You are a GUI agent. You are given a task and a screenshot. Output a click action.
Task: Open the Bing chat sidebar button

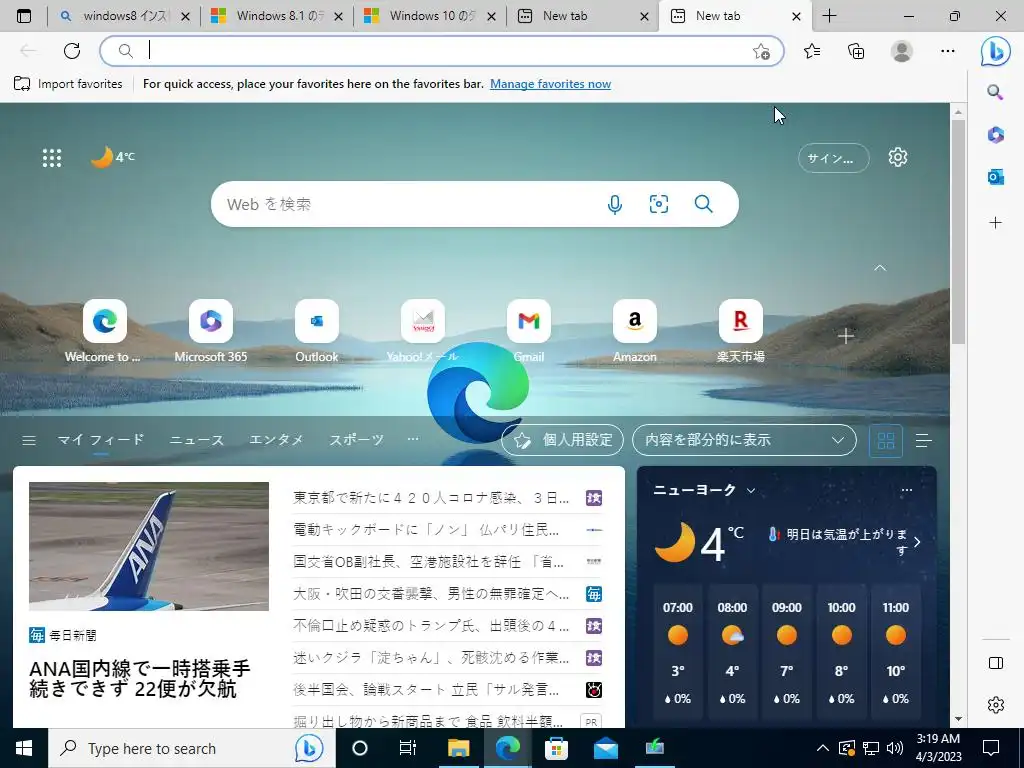point(995,51)
